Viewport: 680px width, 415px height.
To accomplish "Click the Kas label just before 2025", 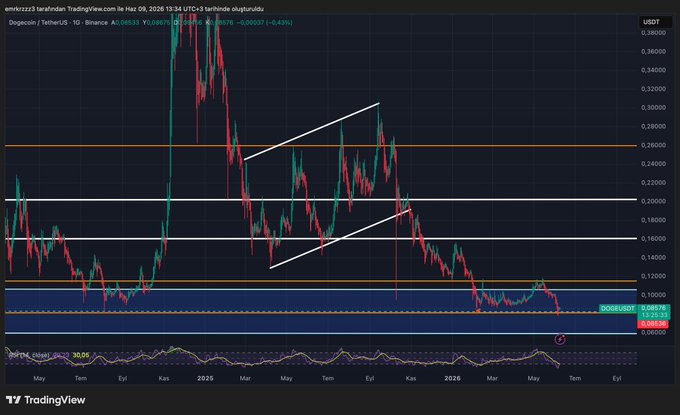I will pyautogui.click(x=164, y=378).
